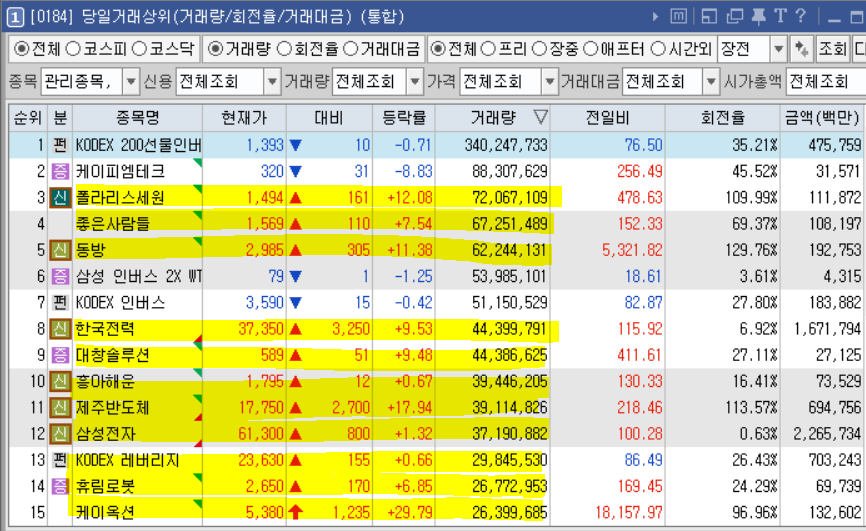
Task: Open help with the question mark icon
Action: click(x=800, y=15)
